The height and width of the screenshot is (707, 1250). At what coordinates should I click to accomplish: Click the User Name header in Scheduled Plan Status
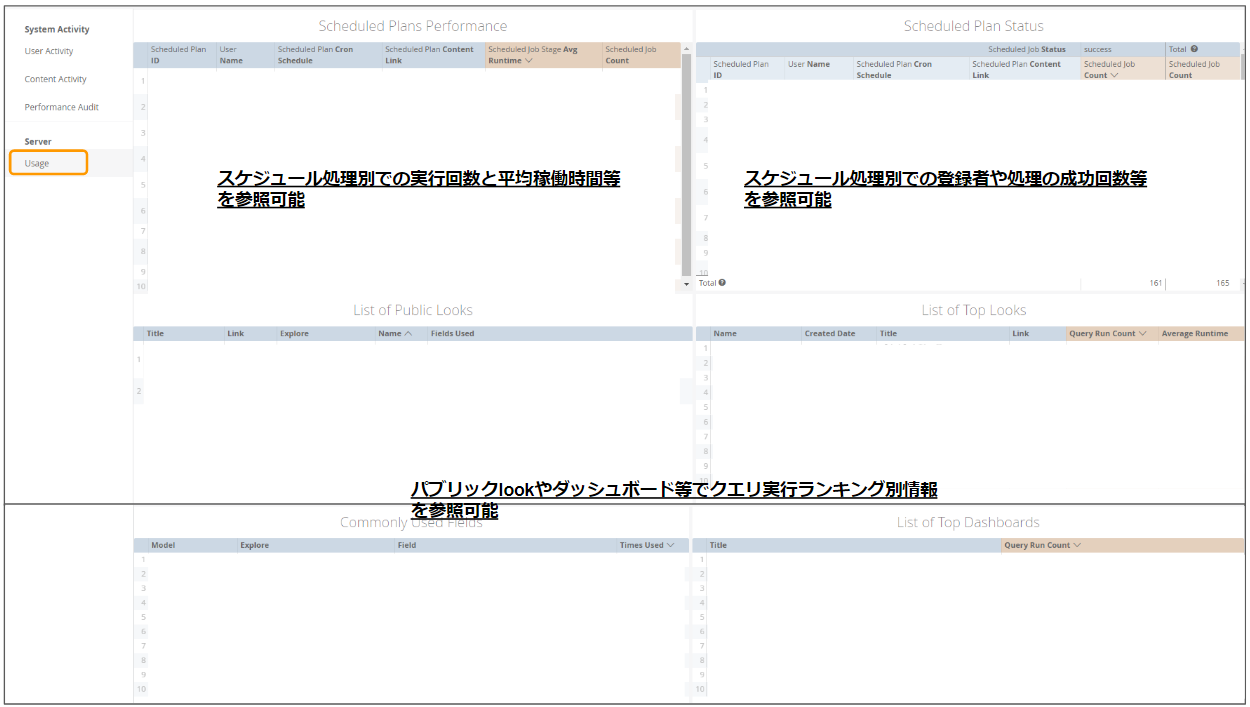811,64
